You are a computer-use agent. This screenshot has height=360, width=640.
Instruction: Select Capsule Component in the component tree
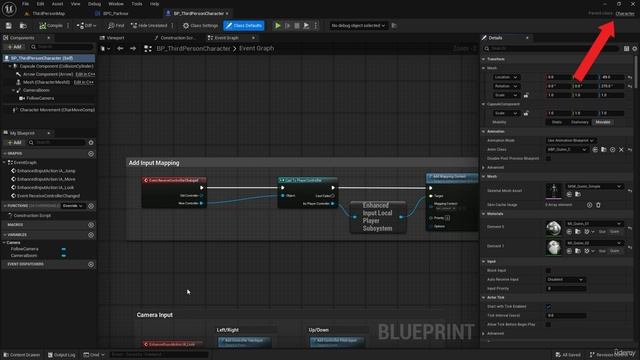coord(56,66)
